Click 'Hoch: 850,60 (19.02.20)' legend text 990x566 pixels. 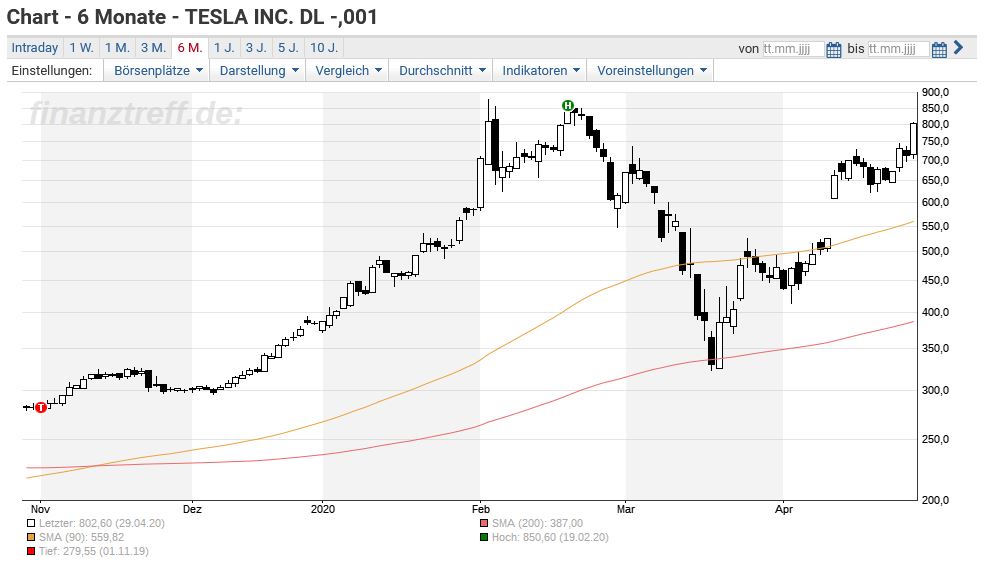(551, 538)
